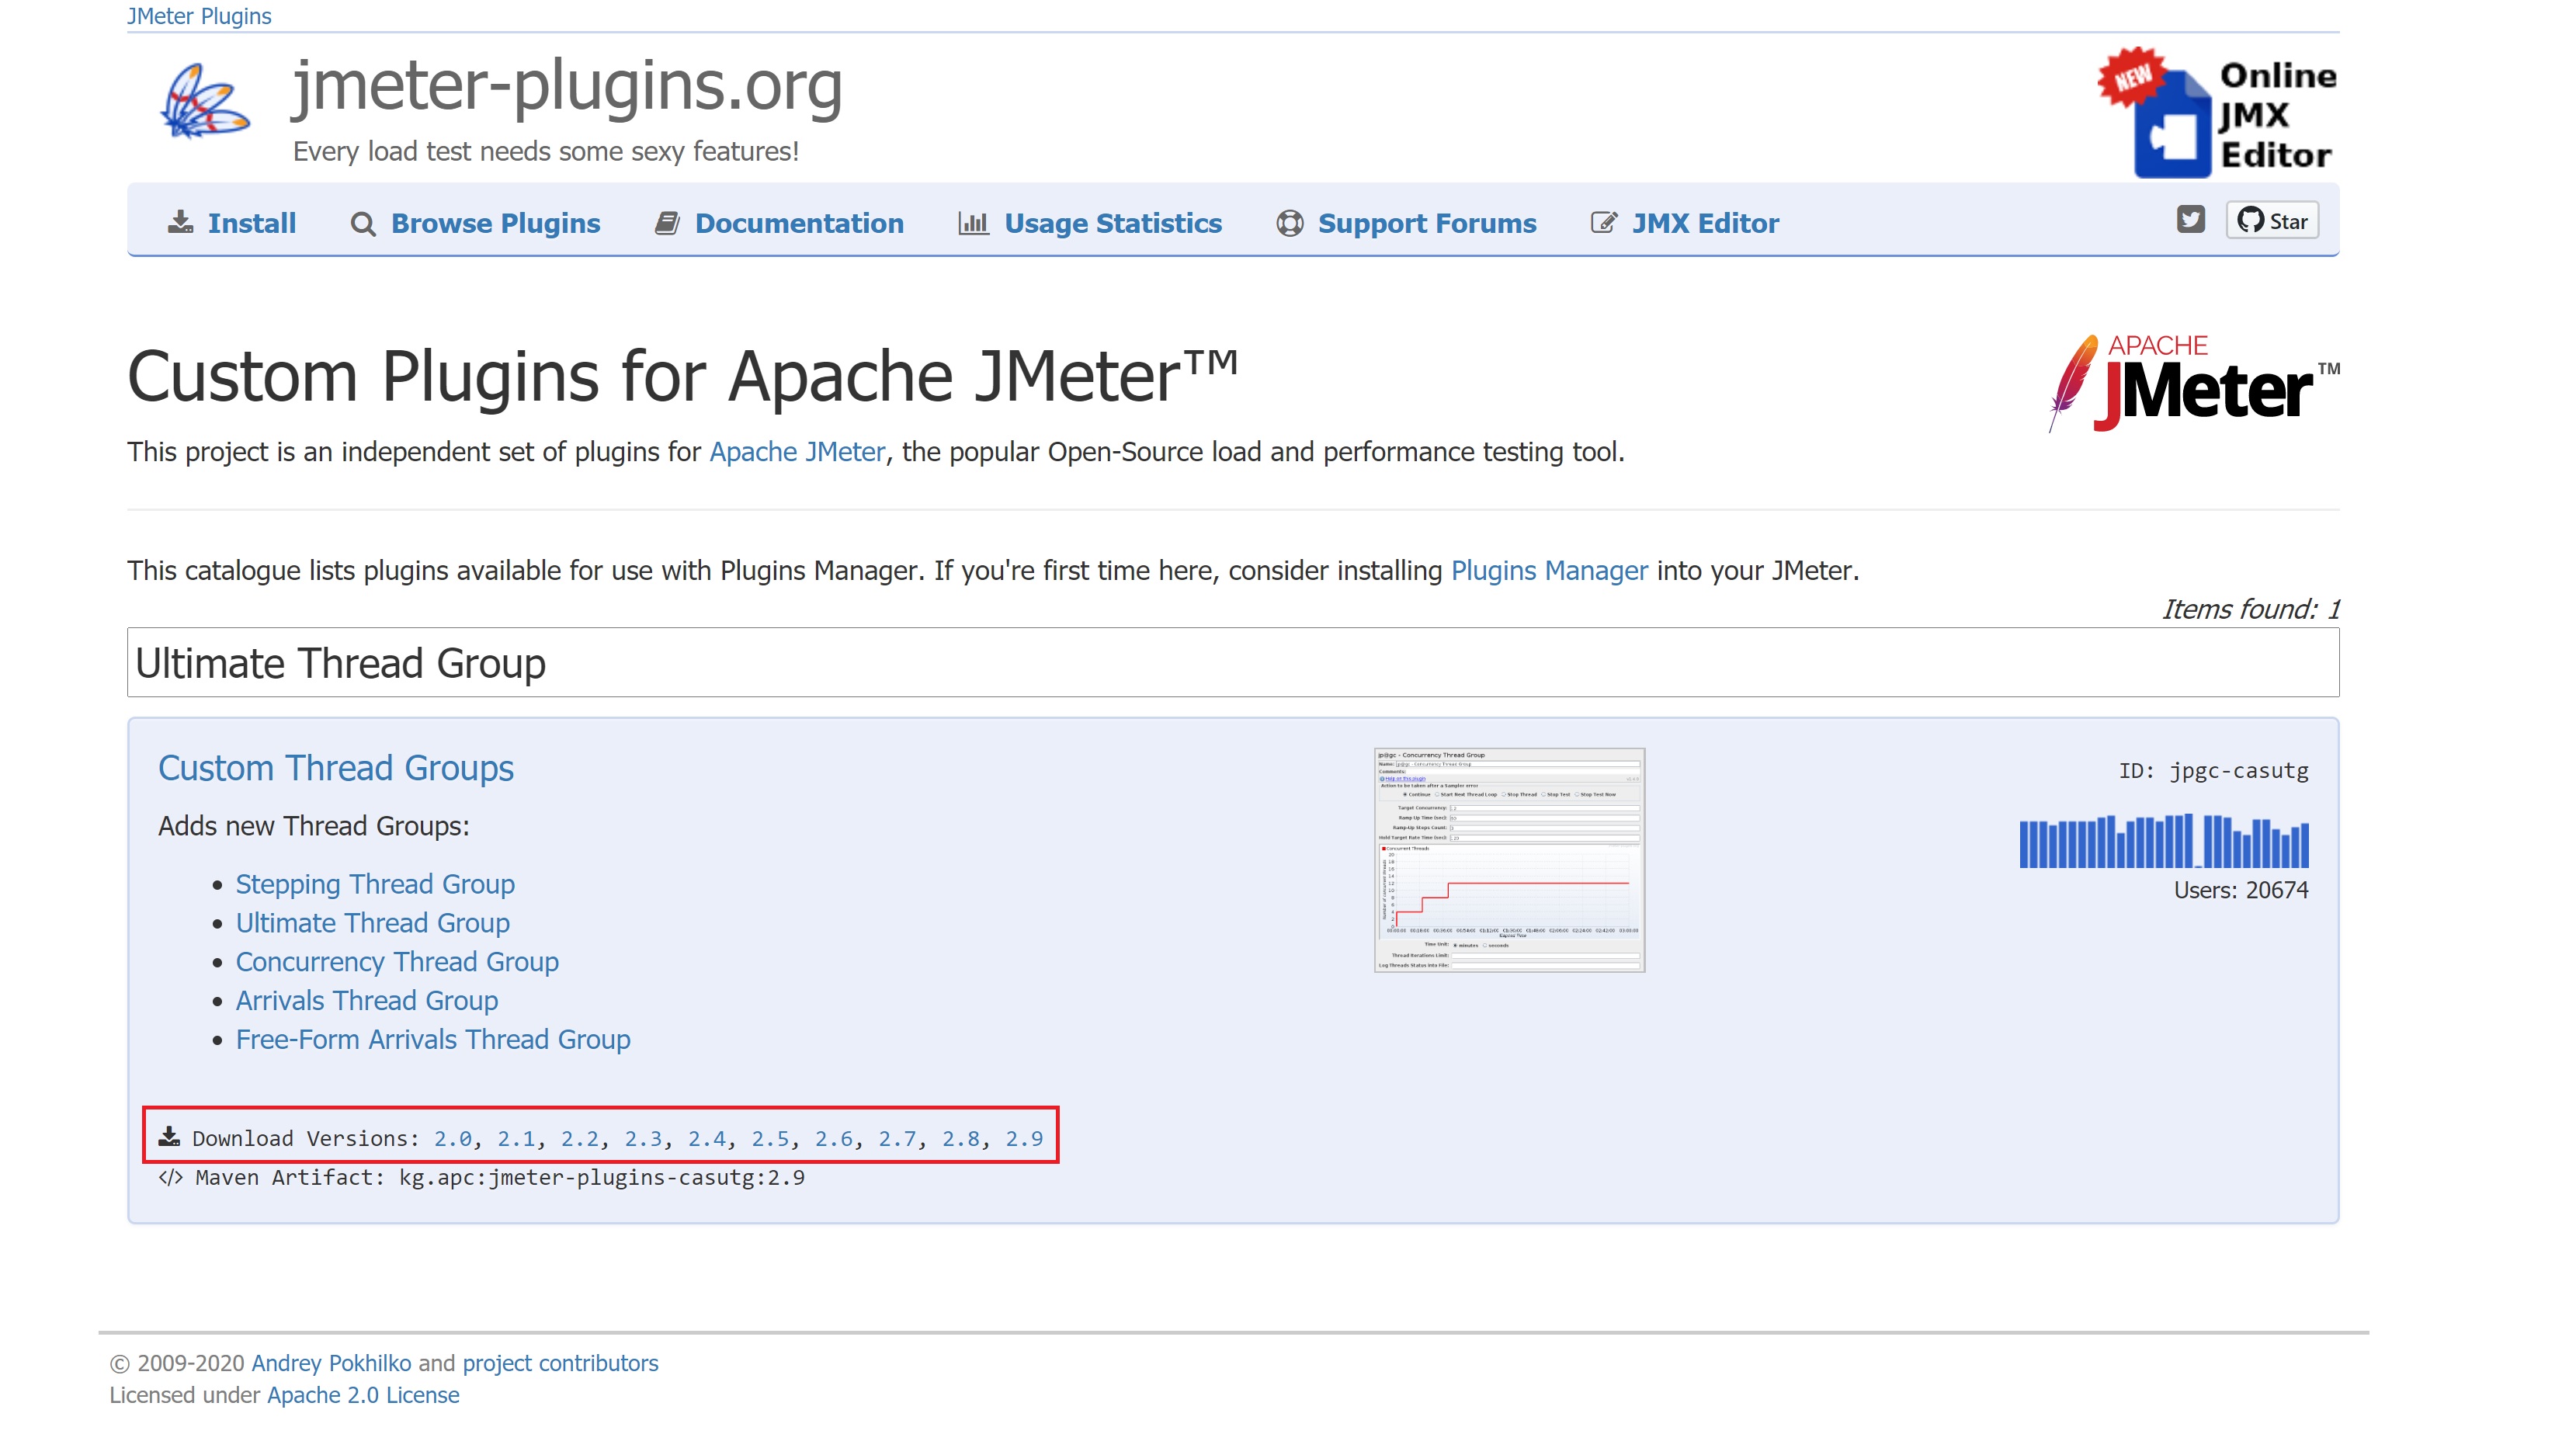The width and height of the screenshot is (2576, 1455).
Task: Select the Users: 20674 text
Action: 2240,890
